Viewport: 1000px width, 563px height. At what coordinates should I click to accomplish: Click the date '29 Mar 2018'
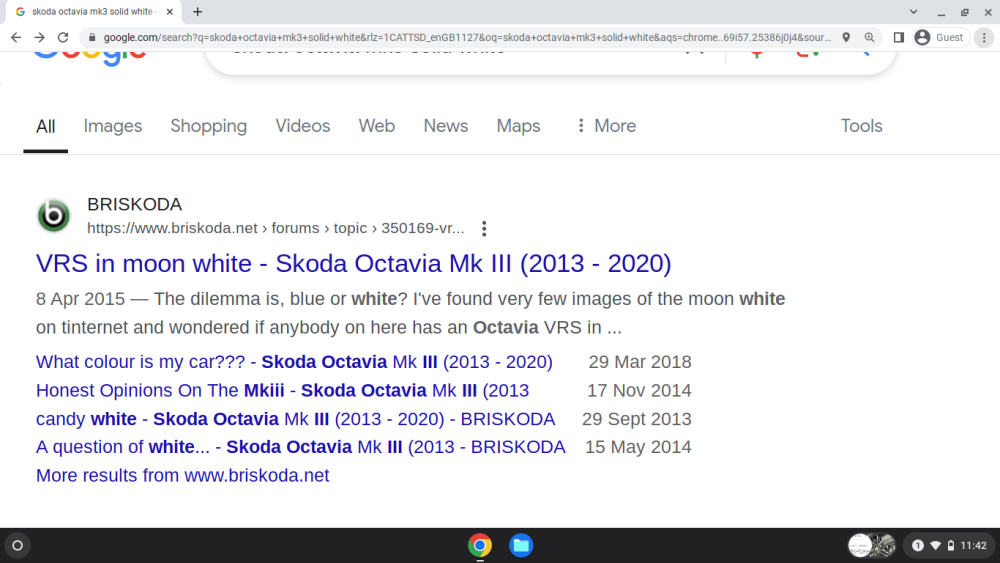pyautogui.click(x=640, y=362)
